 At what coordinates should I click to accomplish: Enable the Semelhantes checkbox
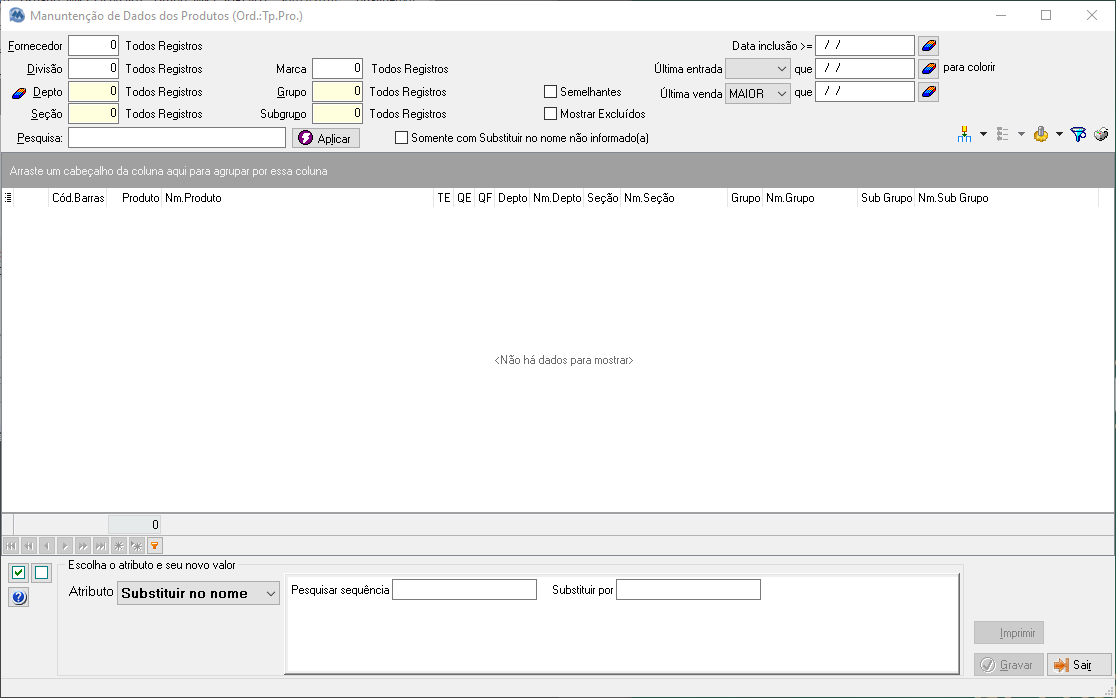click(x=550, y=92)
